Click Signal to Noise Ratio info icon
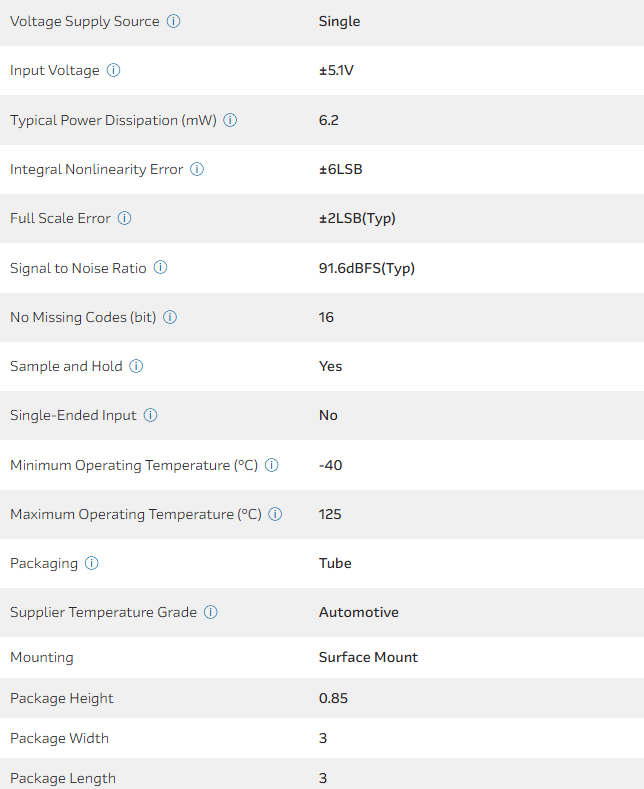644x789 pixels. pyautogui.click(x=160, y=268)
